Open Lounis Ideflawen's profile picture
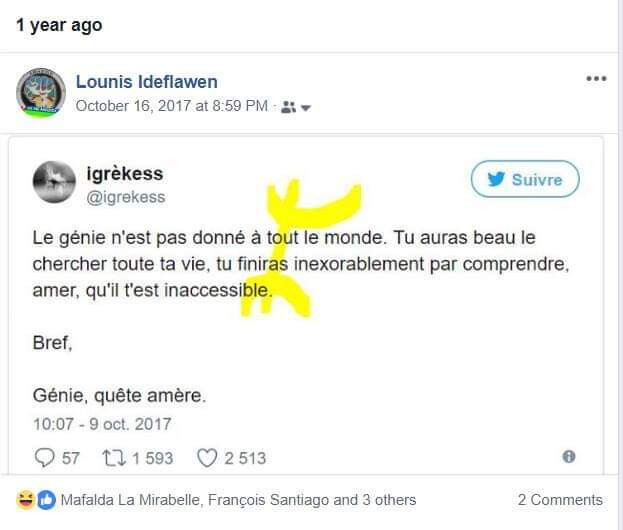Screen dimensions: 623x530 [41, 93]
